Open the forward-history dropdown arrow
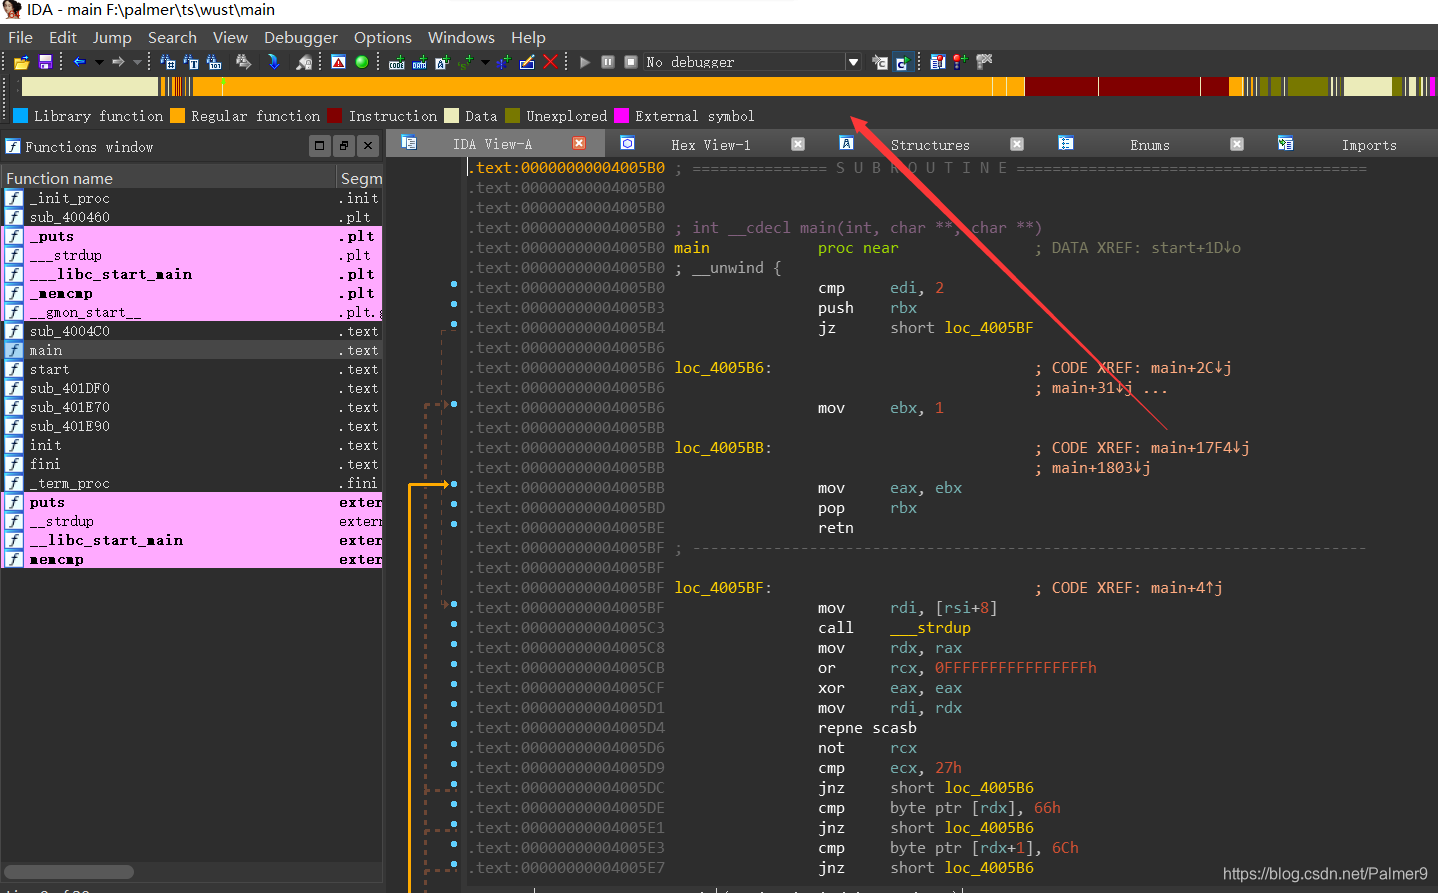Viewport: 1438px width, 893px height. click(x=138, y=62)
